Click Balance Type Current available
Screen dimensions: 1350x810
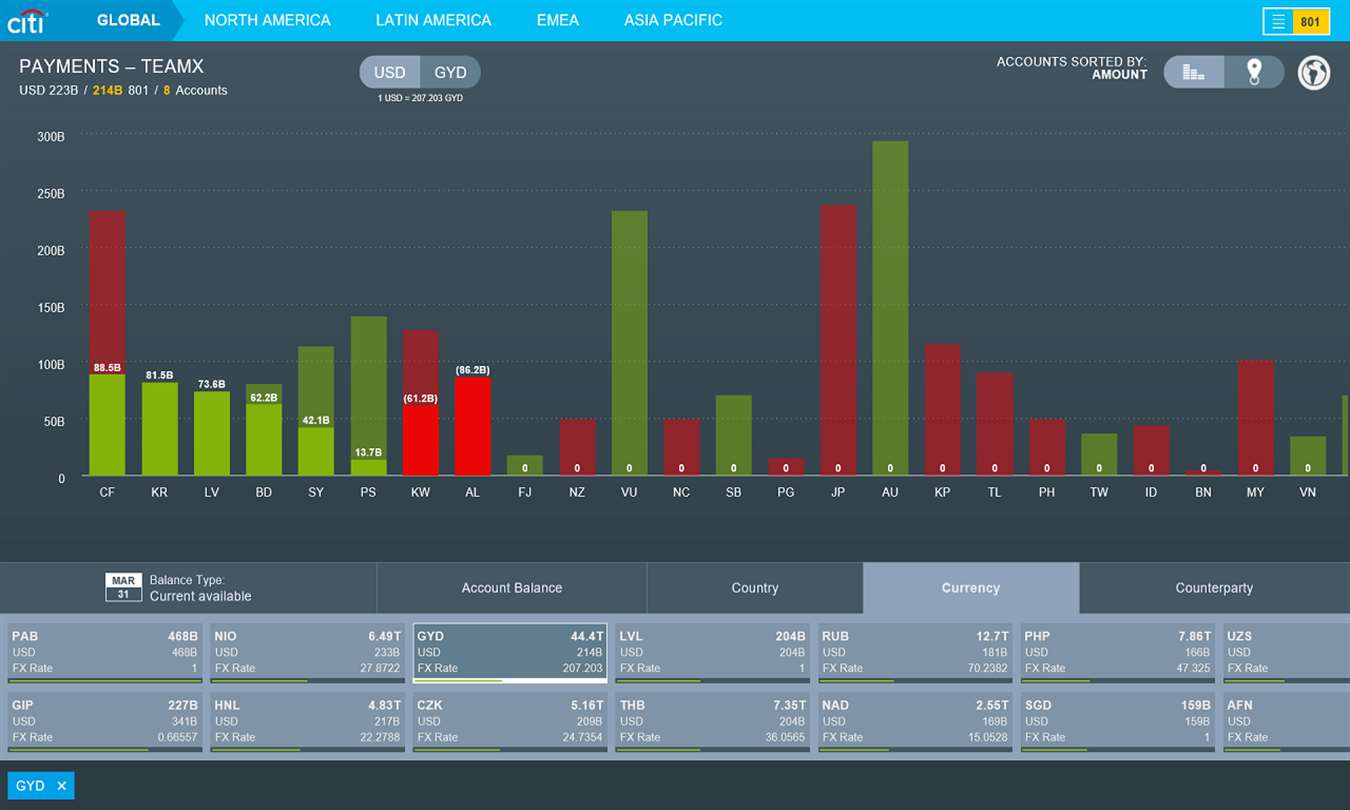click(200, 588)
